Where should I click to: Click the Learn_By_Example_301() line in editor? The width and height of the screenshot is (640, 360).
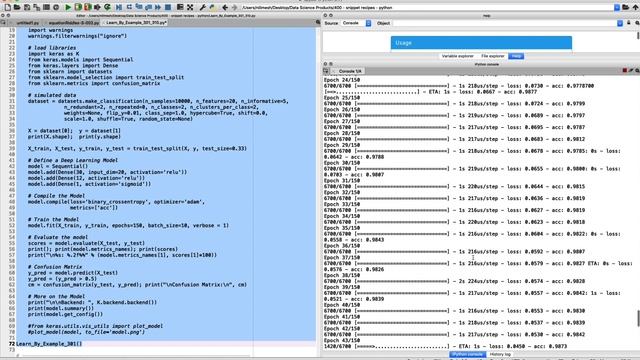pos(49,344)
